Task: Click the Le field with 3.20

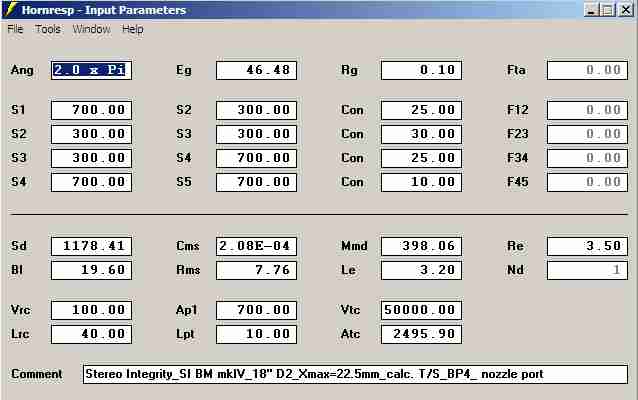Action: tap(421, 270)
